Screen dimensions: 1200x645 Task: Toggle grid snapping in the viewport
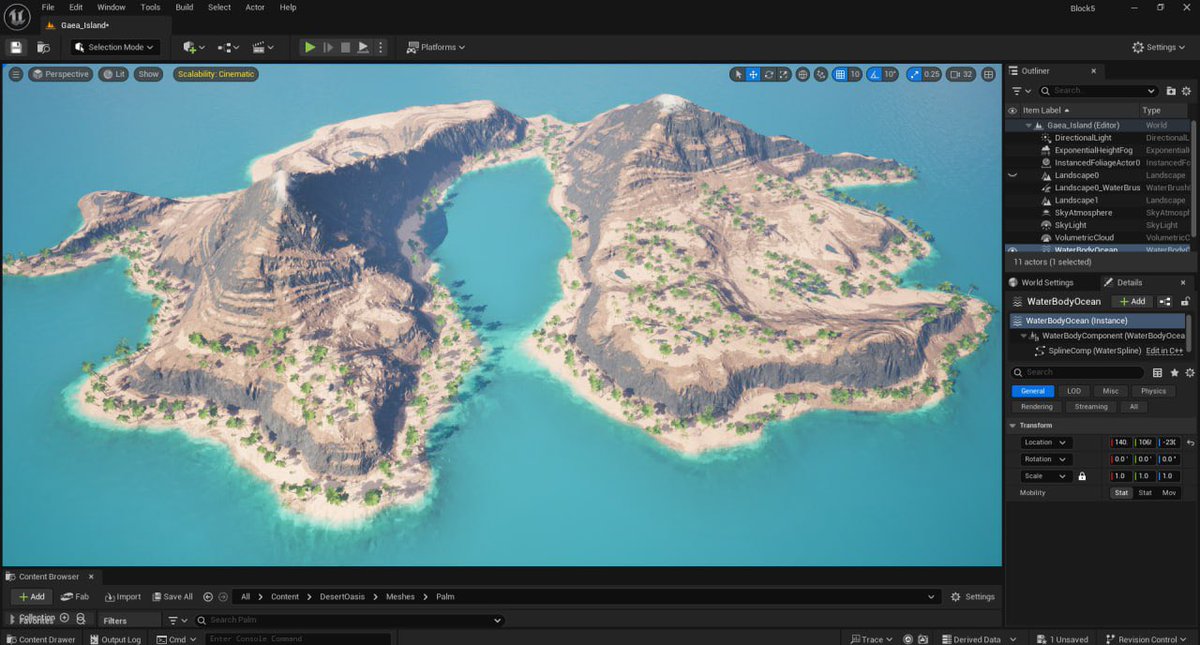839,74
